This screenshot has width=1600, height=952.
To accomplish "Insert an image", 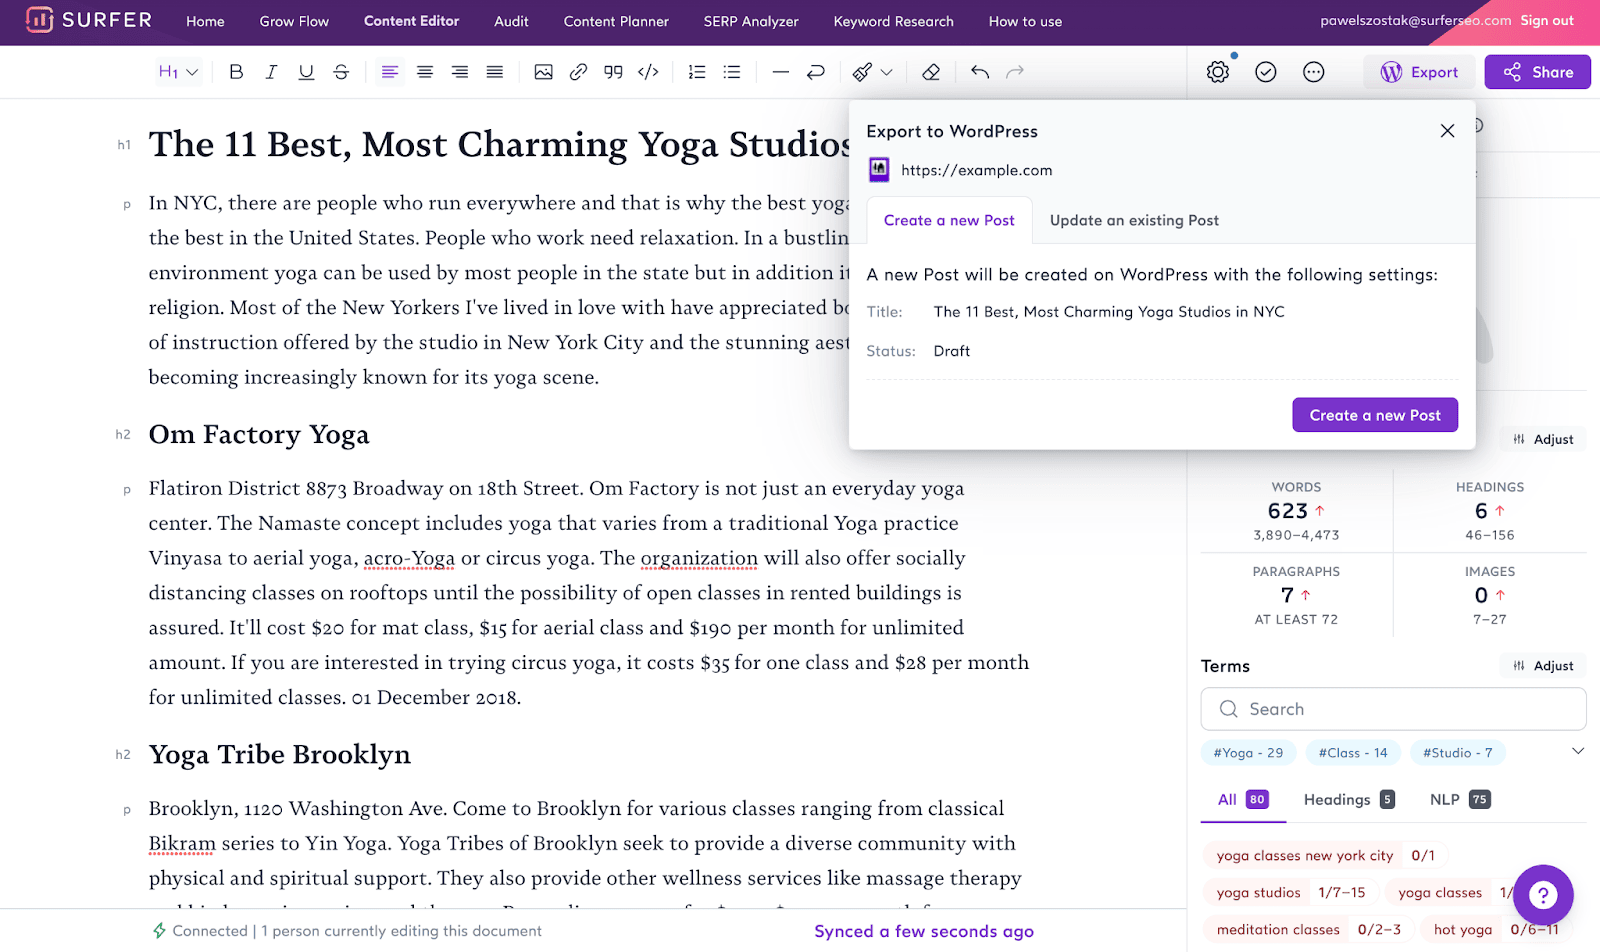I will pos(543,72).
